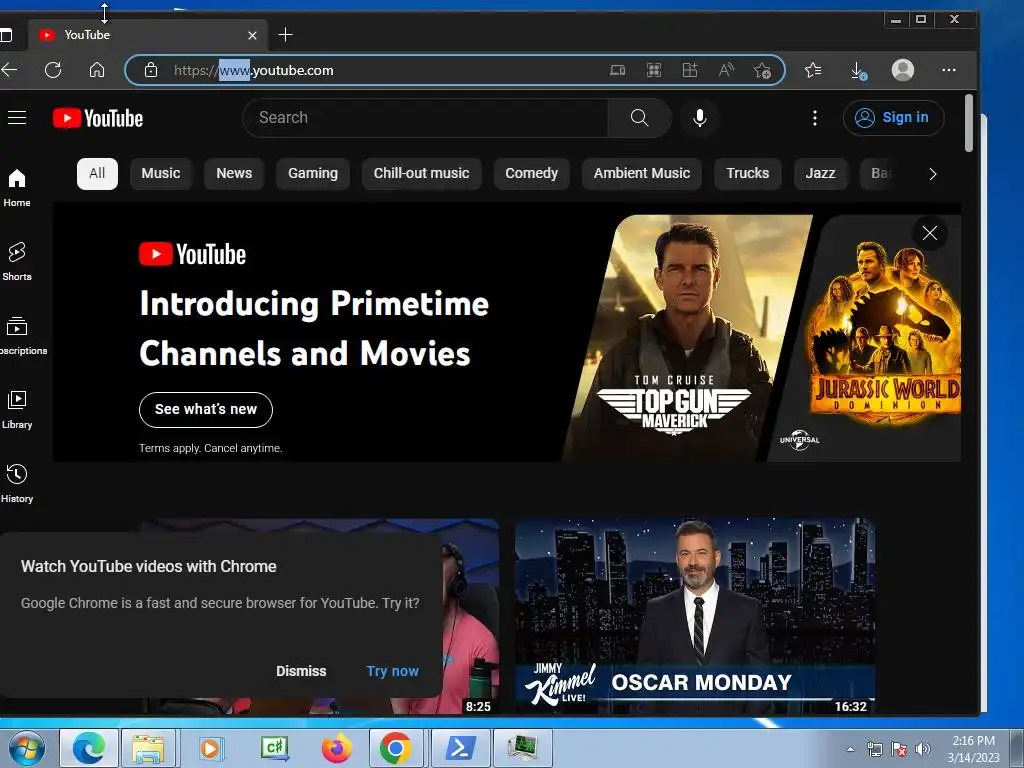1024x768 pixels.
Task: Open browser Downloads icon
Action: point(858,70)
